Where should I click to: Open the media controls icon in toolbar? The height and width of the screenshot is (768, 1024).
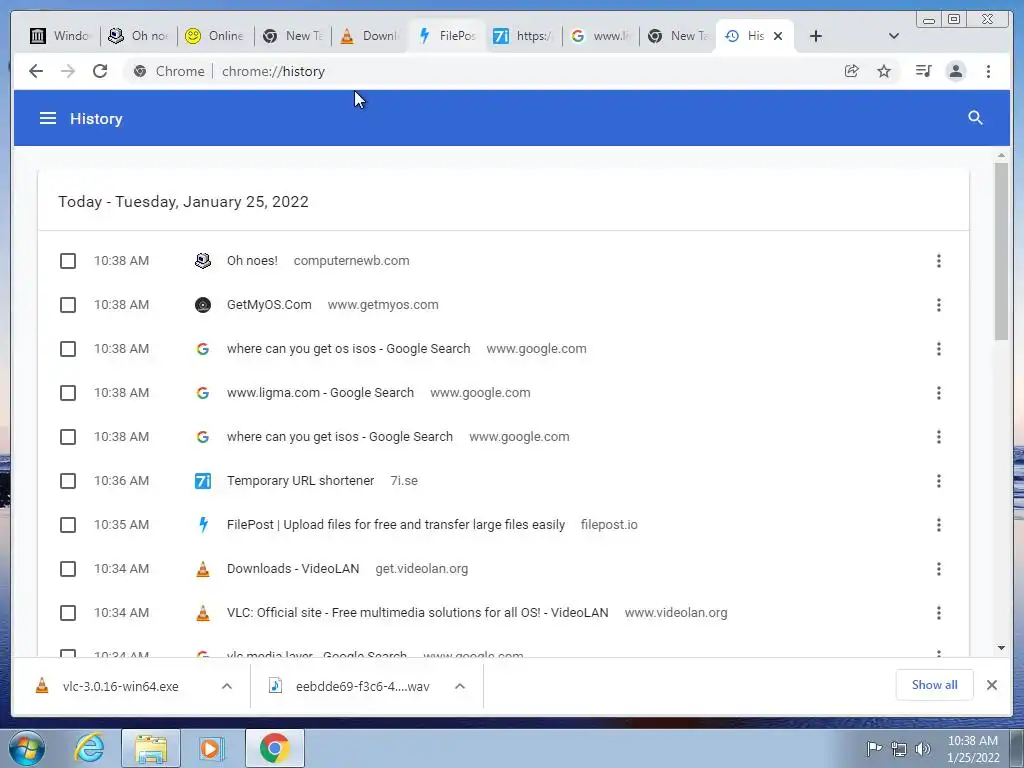tap(923, 71)
